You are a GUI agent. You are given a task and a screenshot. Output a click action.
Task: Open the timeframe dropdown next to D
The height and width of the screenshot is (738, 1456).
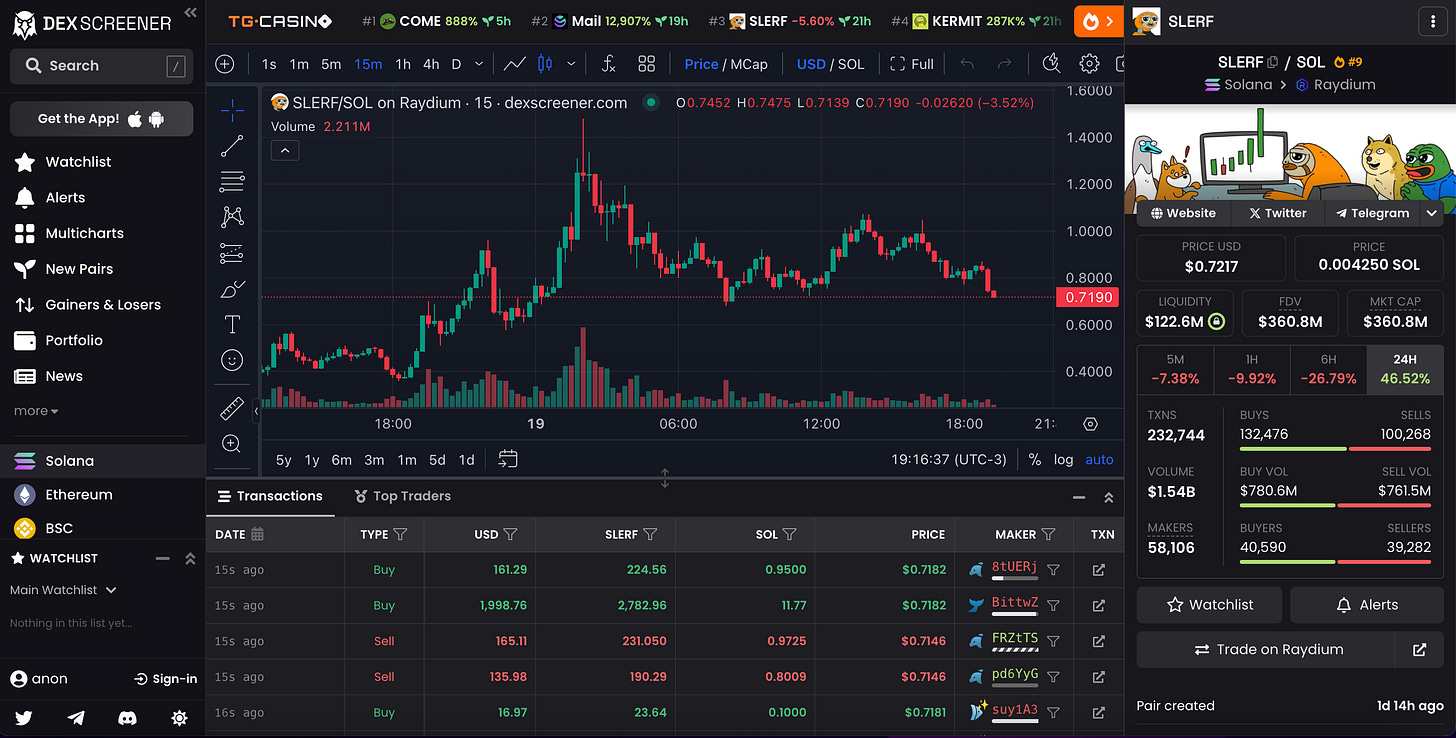click(x=479, y=64)
